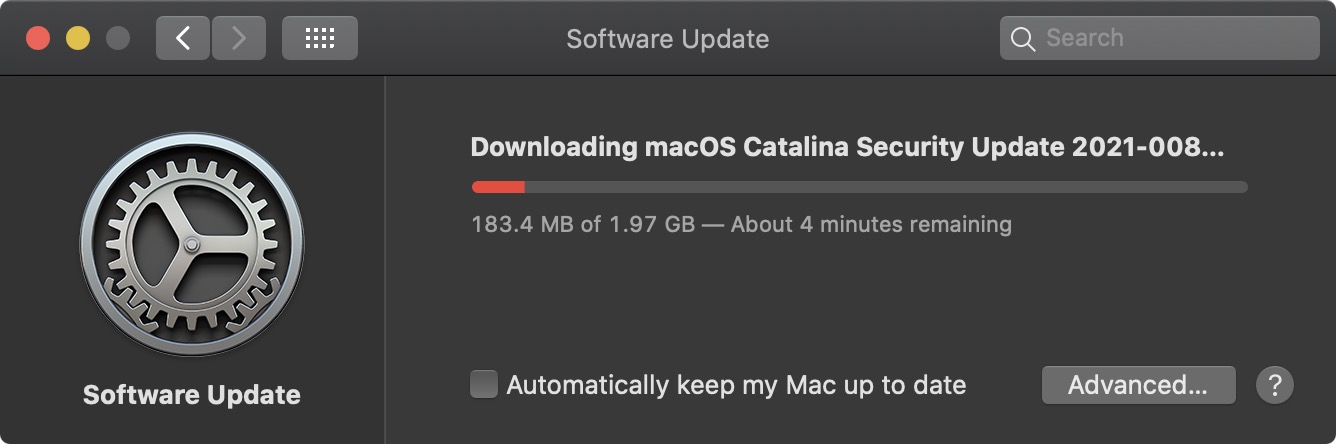Click the About 4 minutes remaining text
This screenshot has width=1336, height=444.
[x=871, y=224]
